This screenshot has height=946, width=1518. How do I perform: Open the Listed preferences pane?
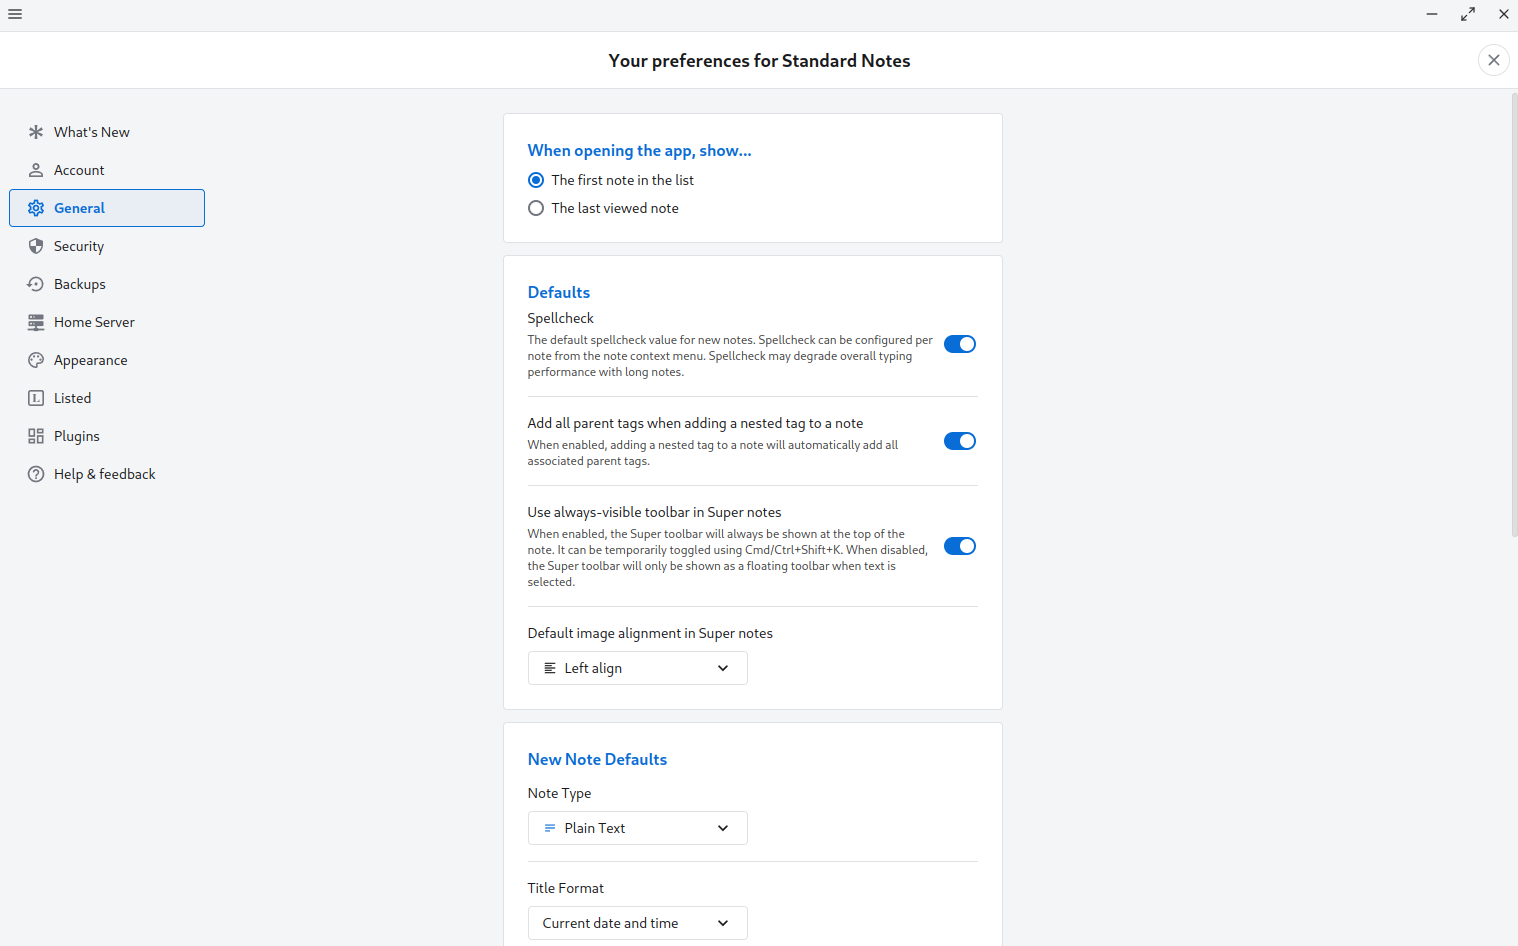(107, 398)
